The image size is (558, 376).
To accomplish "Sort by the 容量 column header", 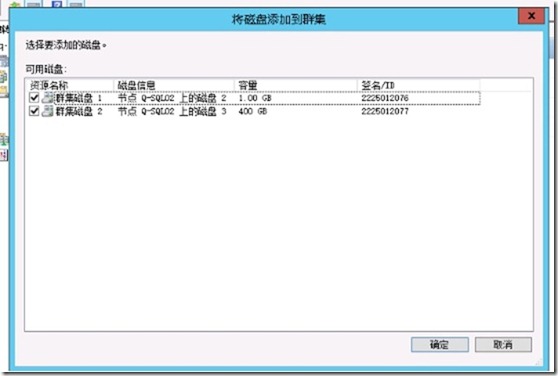I will point(295,85).
